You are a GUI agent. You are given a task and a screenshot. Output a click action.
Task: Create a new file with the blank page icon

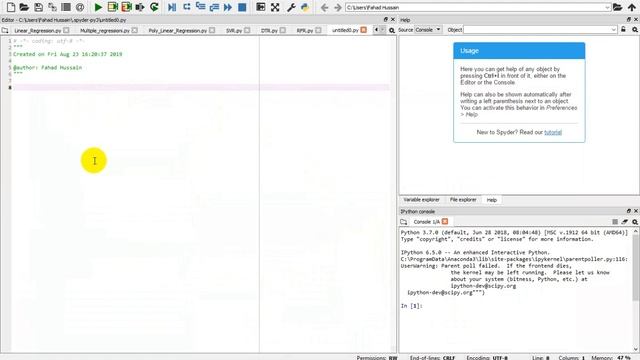point(11,7)
